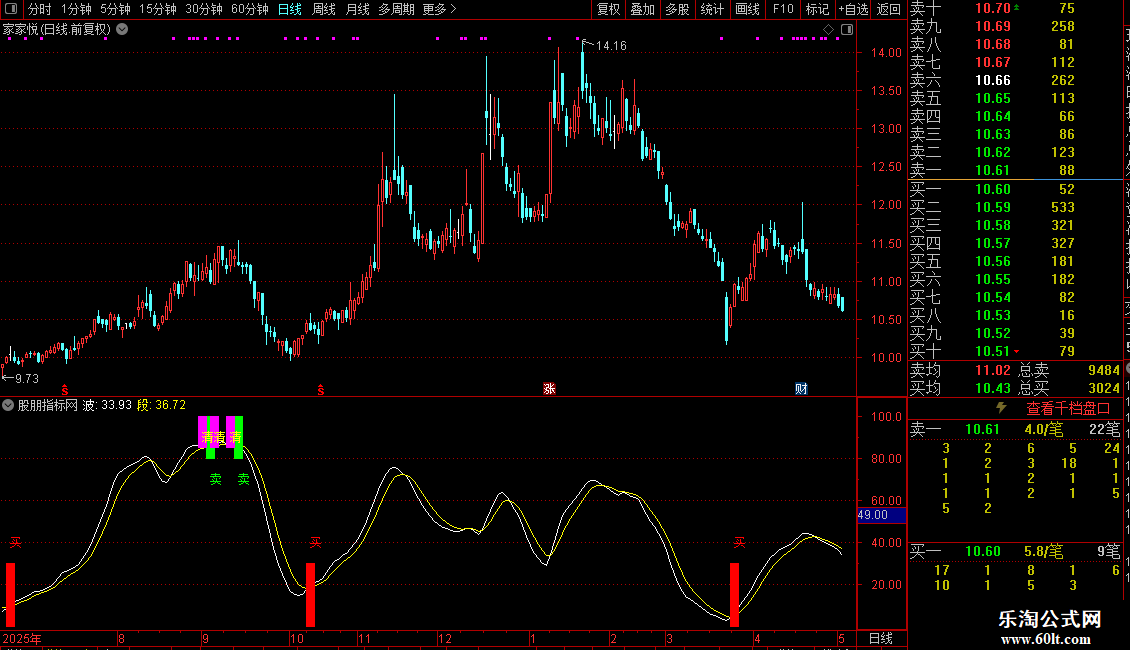Viewport: 1130px width, 650px height.
Task: Open the 统计 statistics button
Action: pos(712,9)
